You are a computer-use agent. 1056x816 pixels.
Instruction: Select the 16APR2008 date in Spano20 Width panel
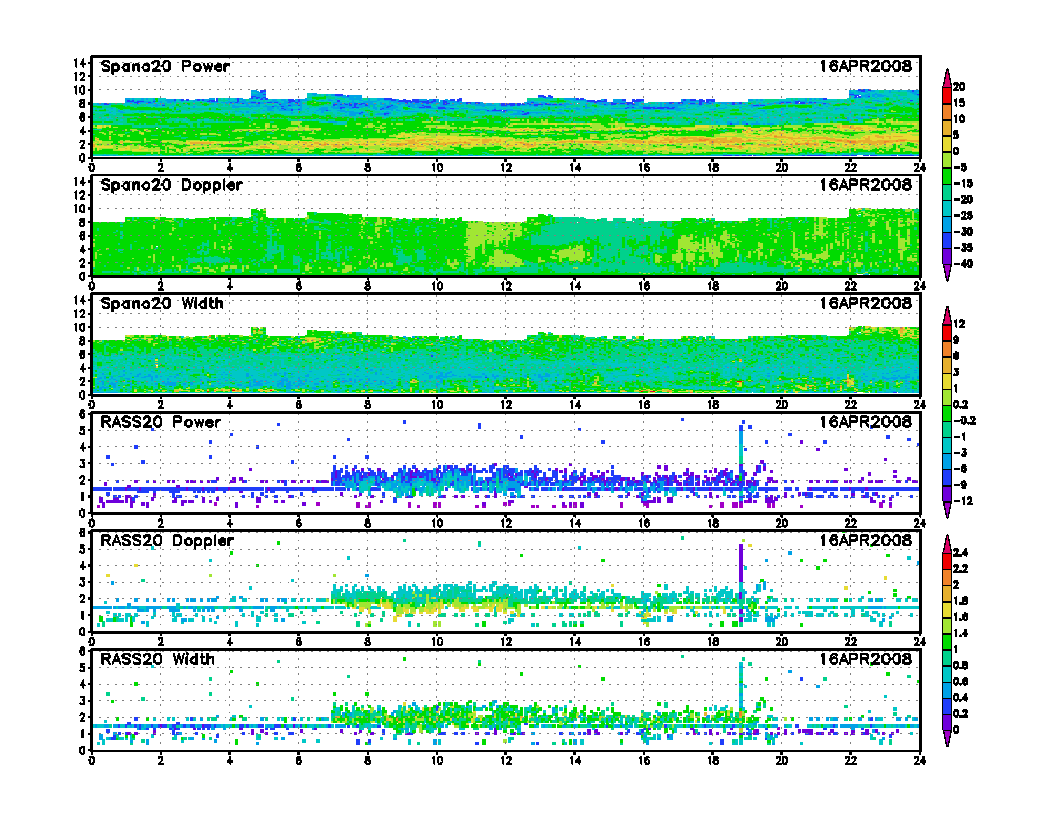point(865,303)
